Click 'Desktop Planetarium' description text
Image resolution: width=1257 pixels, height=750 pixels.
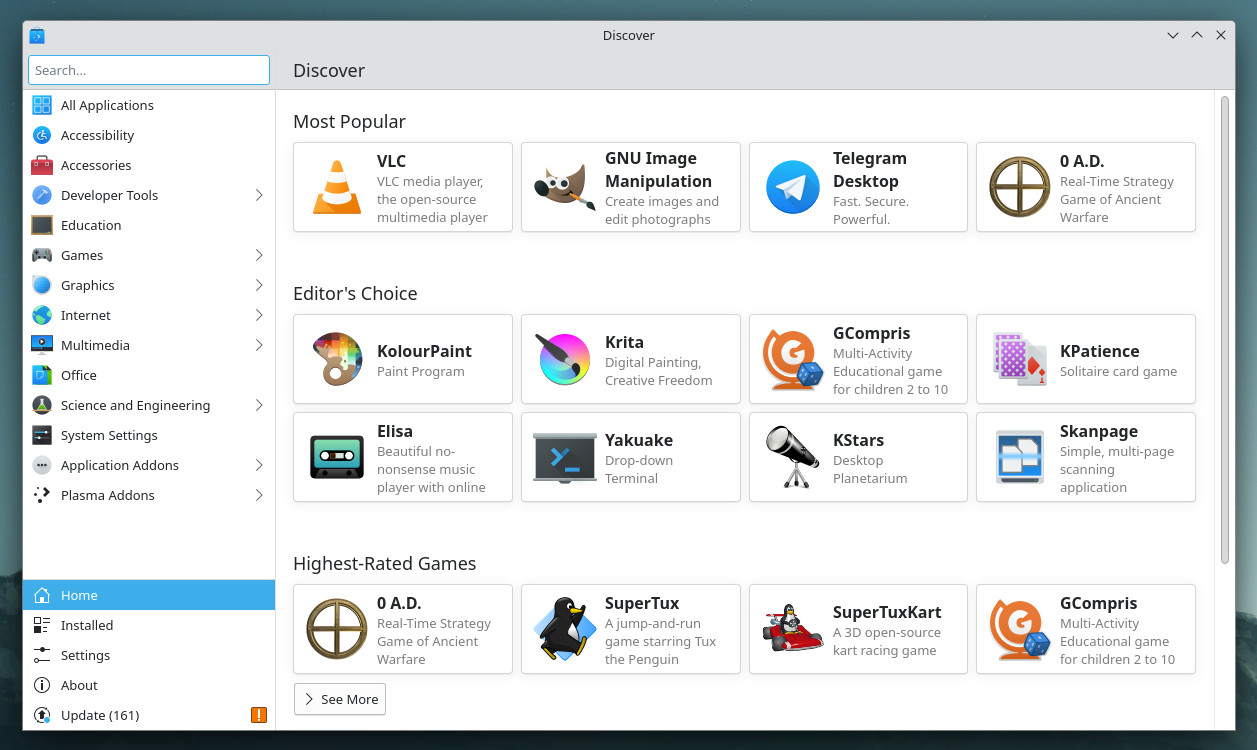[x=870, y=469]
